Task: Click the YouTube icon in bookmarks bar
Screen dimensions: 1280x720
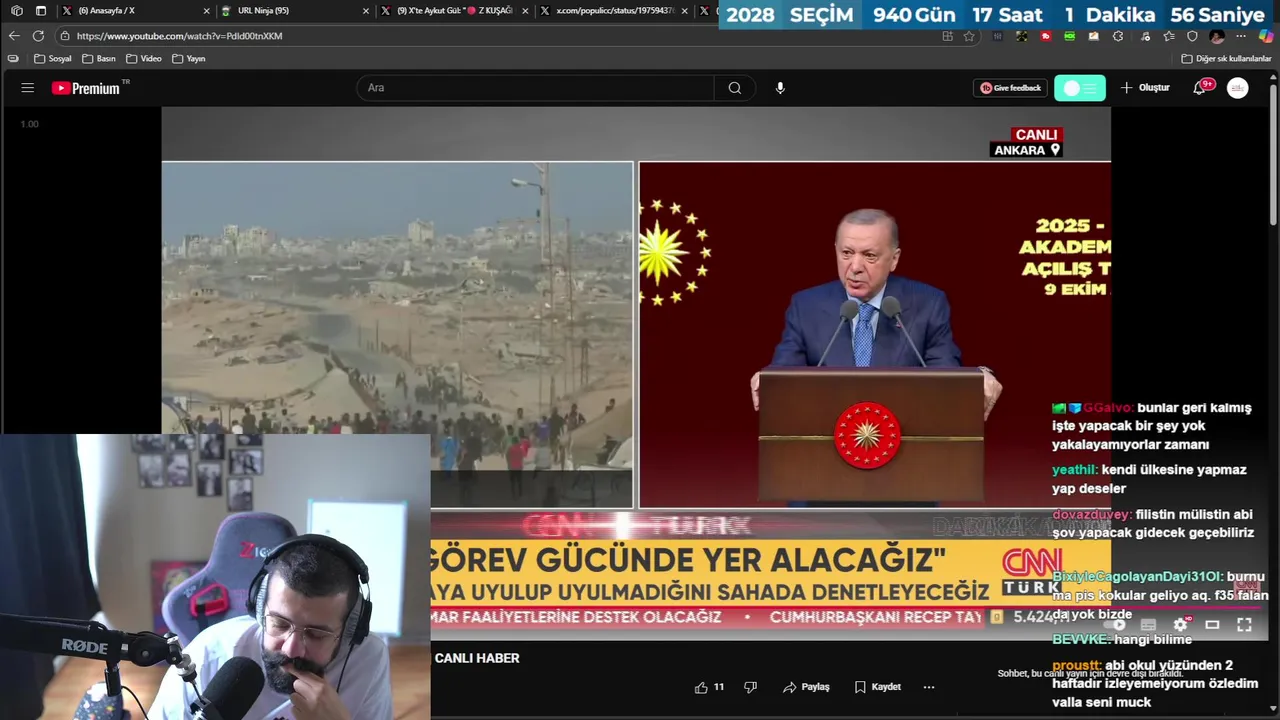Action: tap(13, 58)
